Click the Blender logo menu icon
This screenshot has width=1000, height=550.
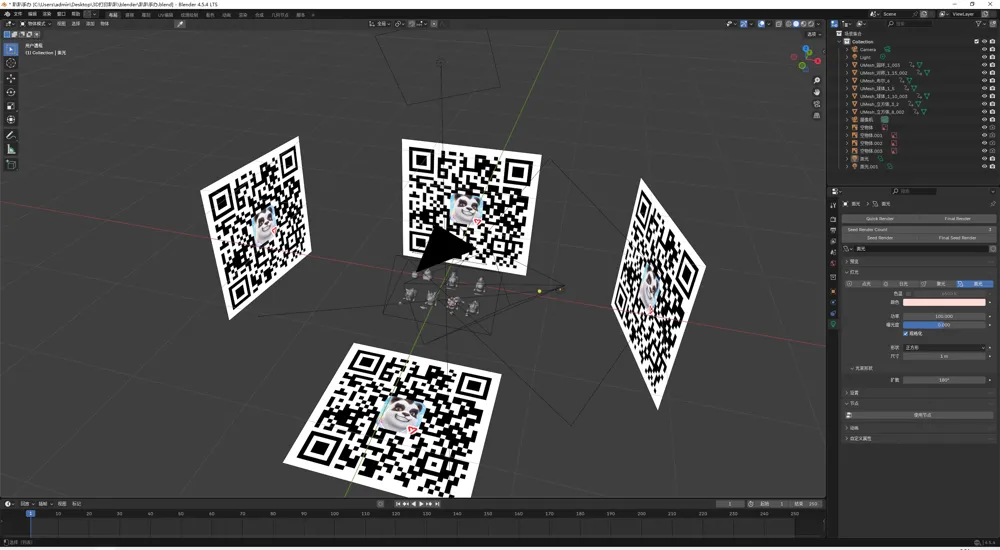tap(7, 13)
